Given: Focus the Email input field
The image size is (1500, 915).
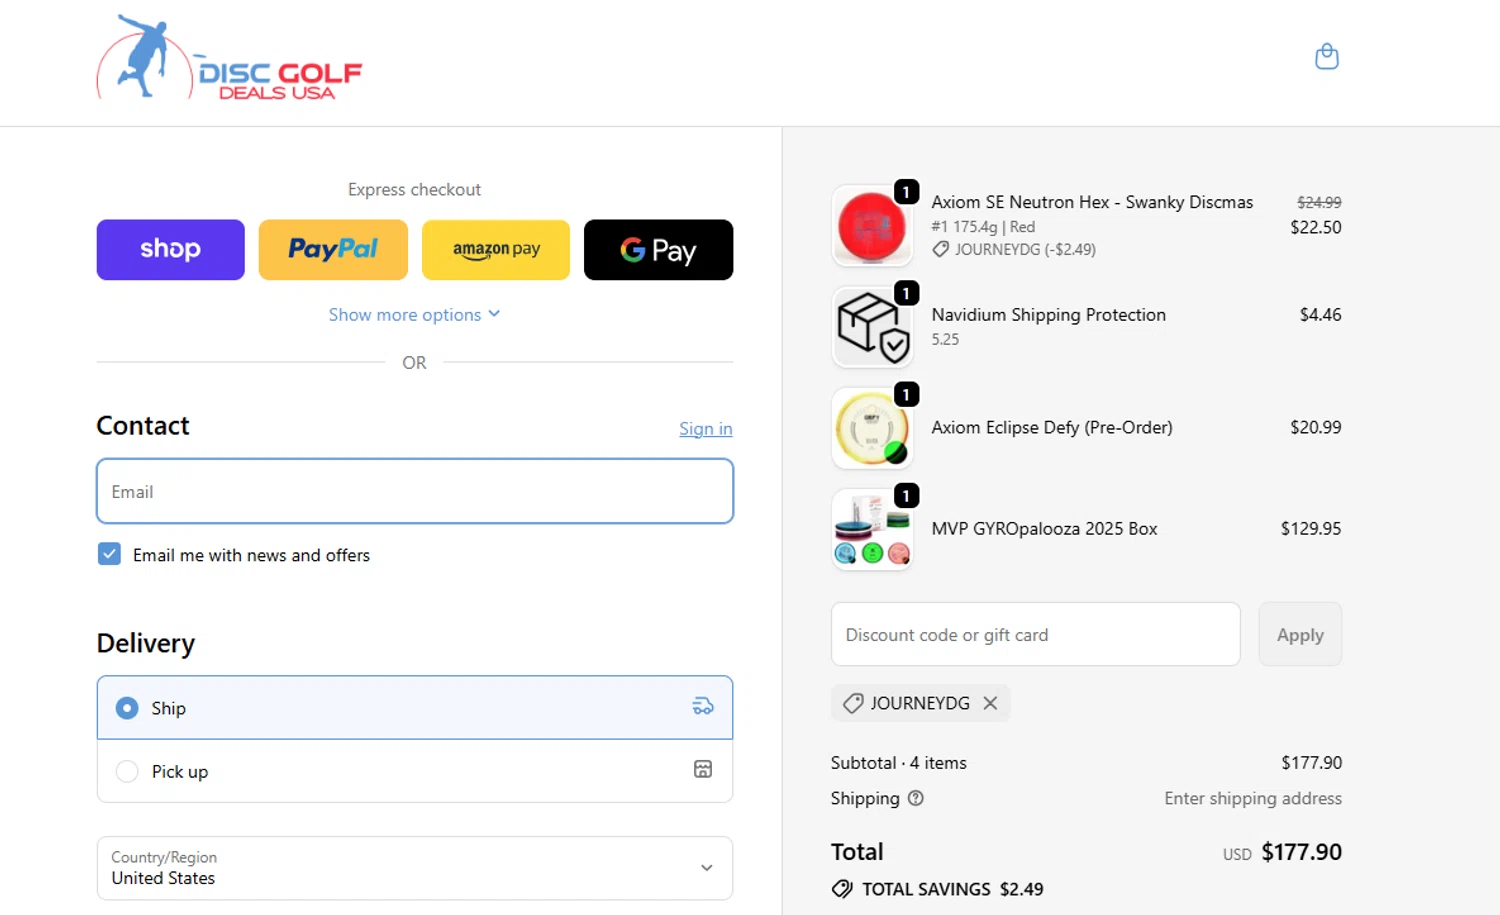Looking at the screenshot, I should (415, 491).
